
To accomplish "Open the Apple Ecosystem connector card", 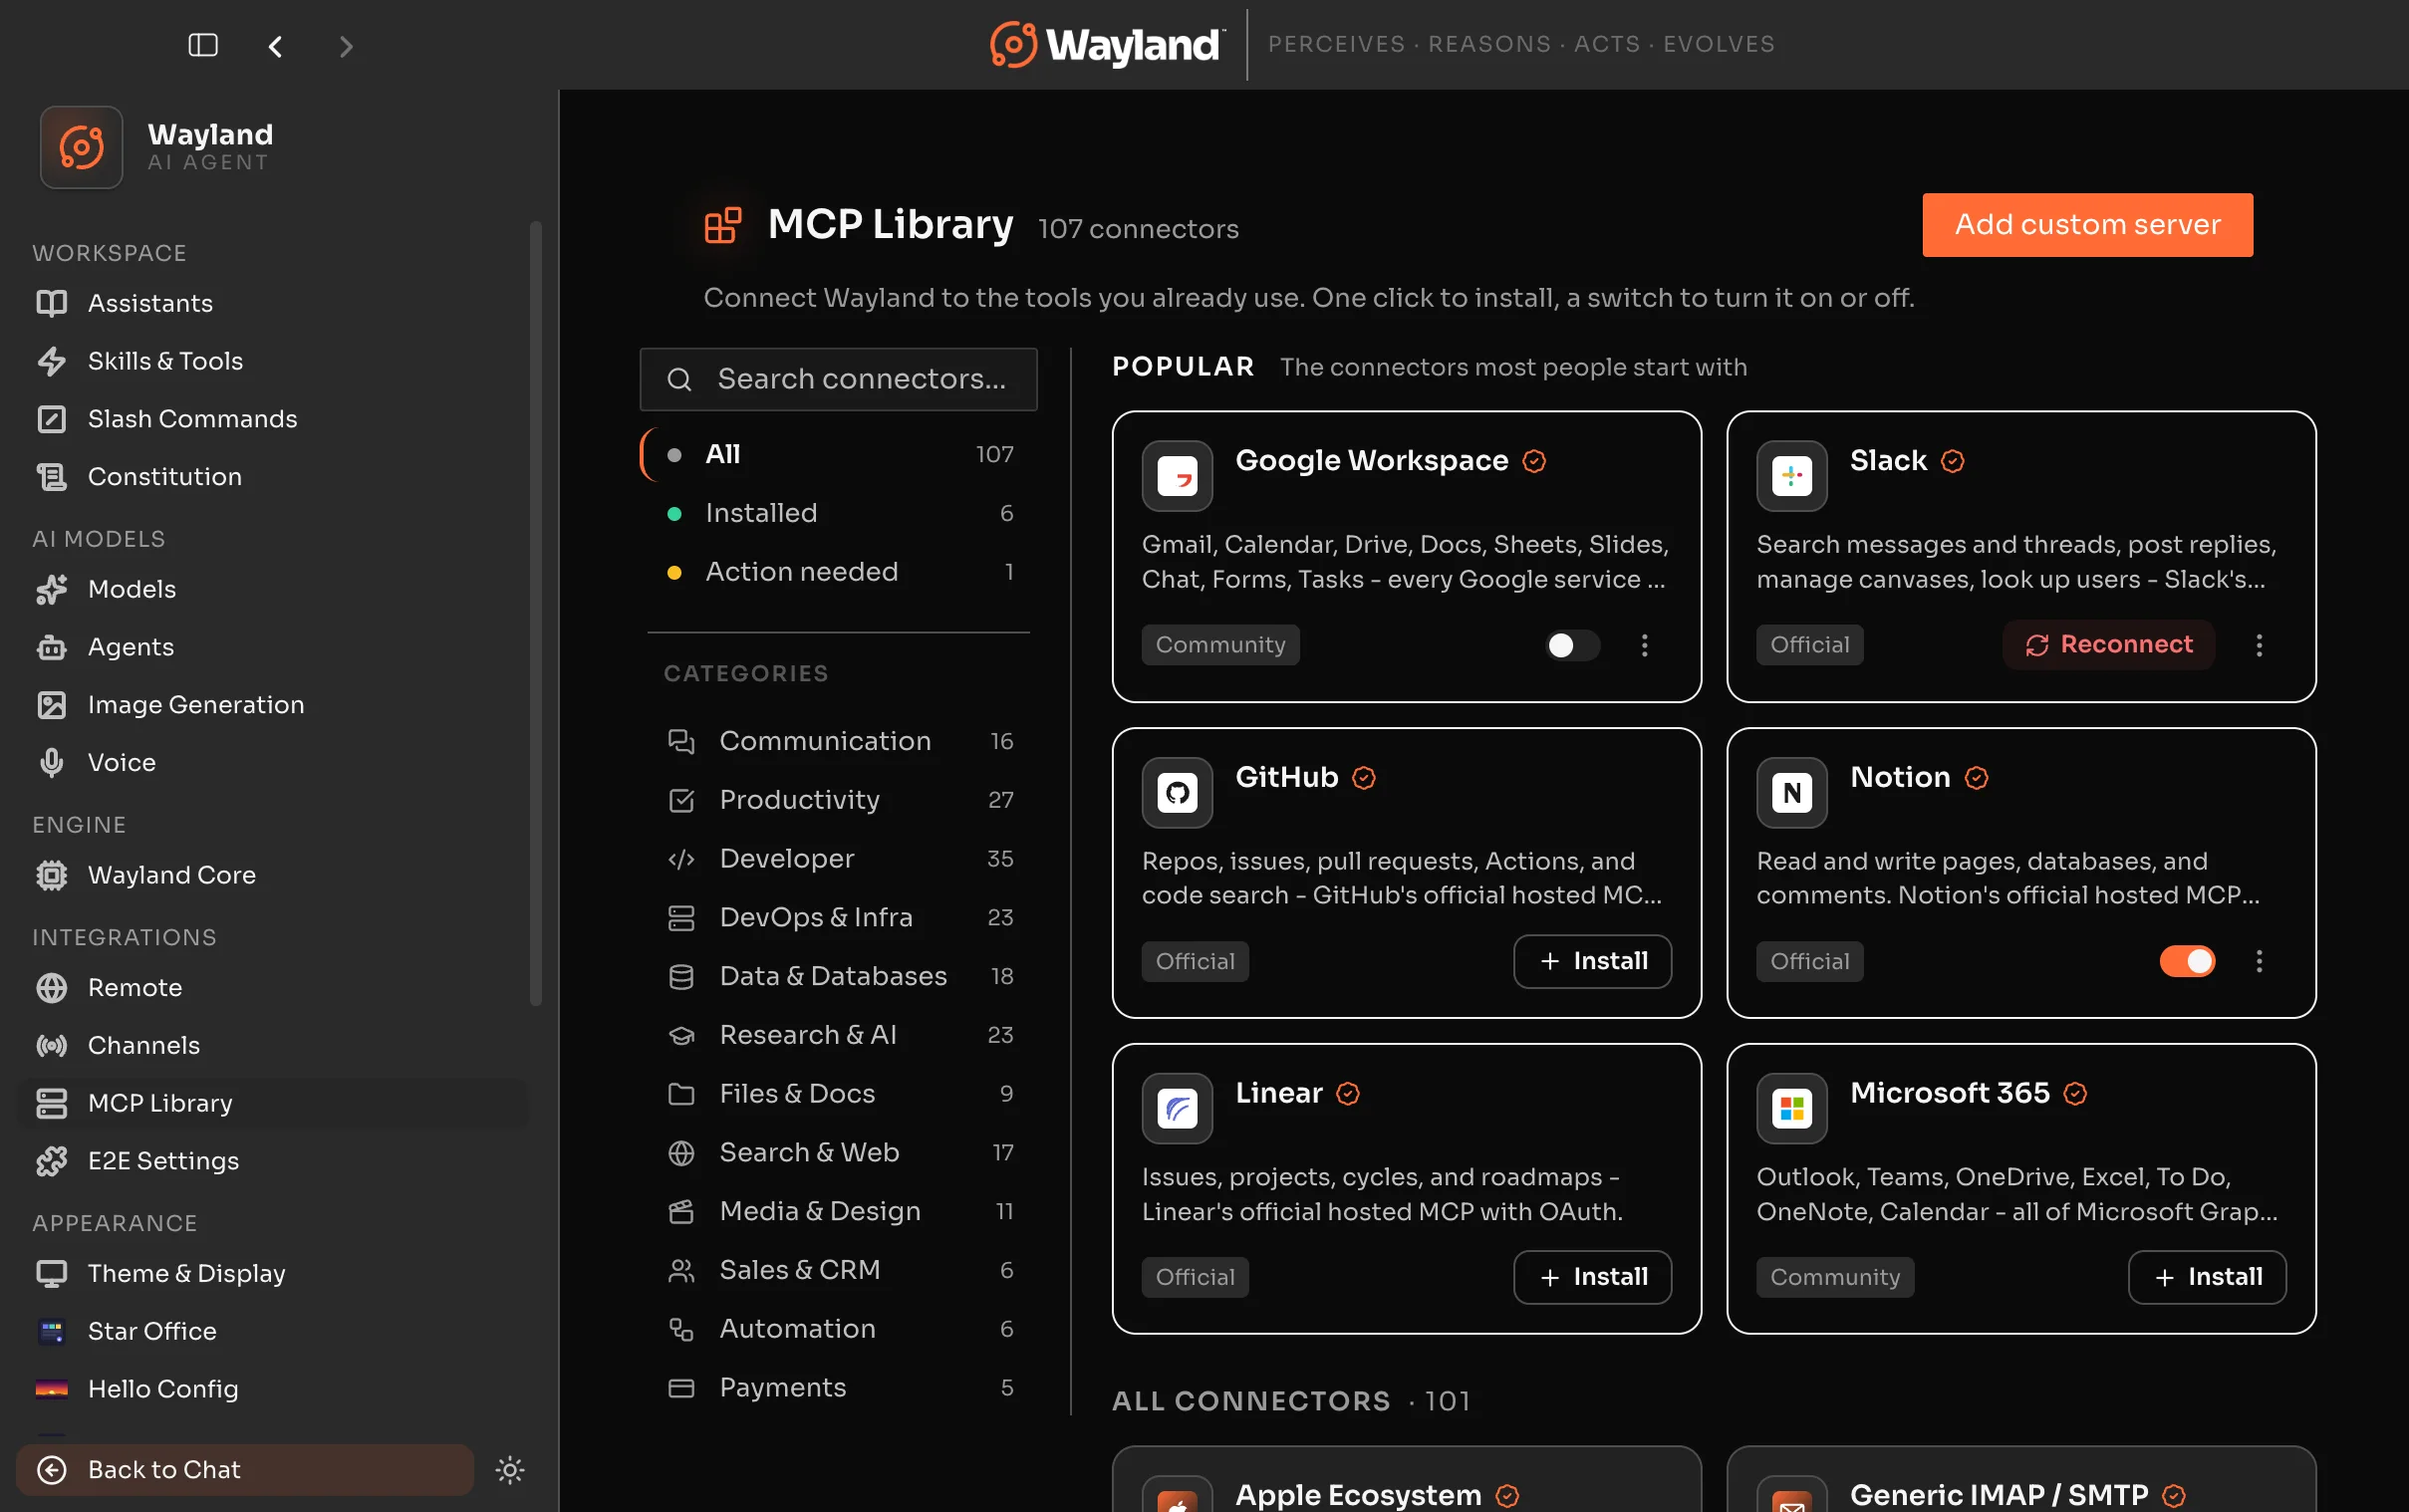I will pyautogui.click(x=1406, y=1479).
